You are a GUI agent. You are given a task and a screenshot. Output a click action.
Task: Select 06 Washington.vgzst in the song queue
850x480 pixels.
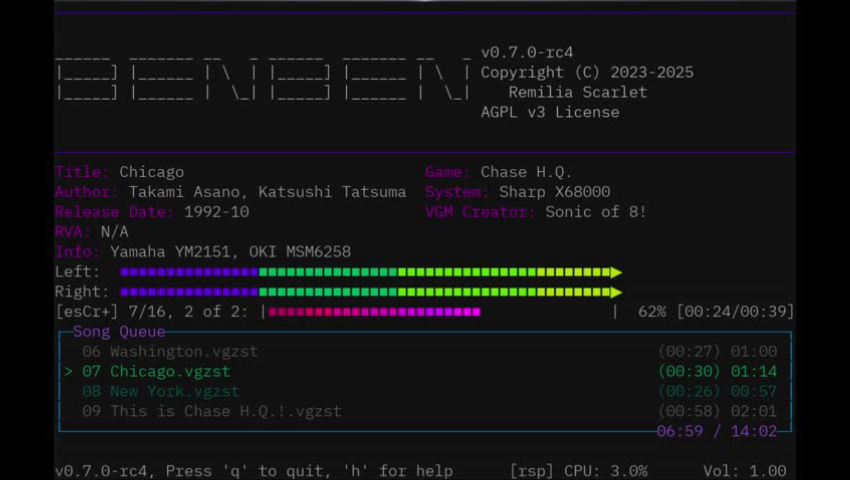(169, 352)
